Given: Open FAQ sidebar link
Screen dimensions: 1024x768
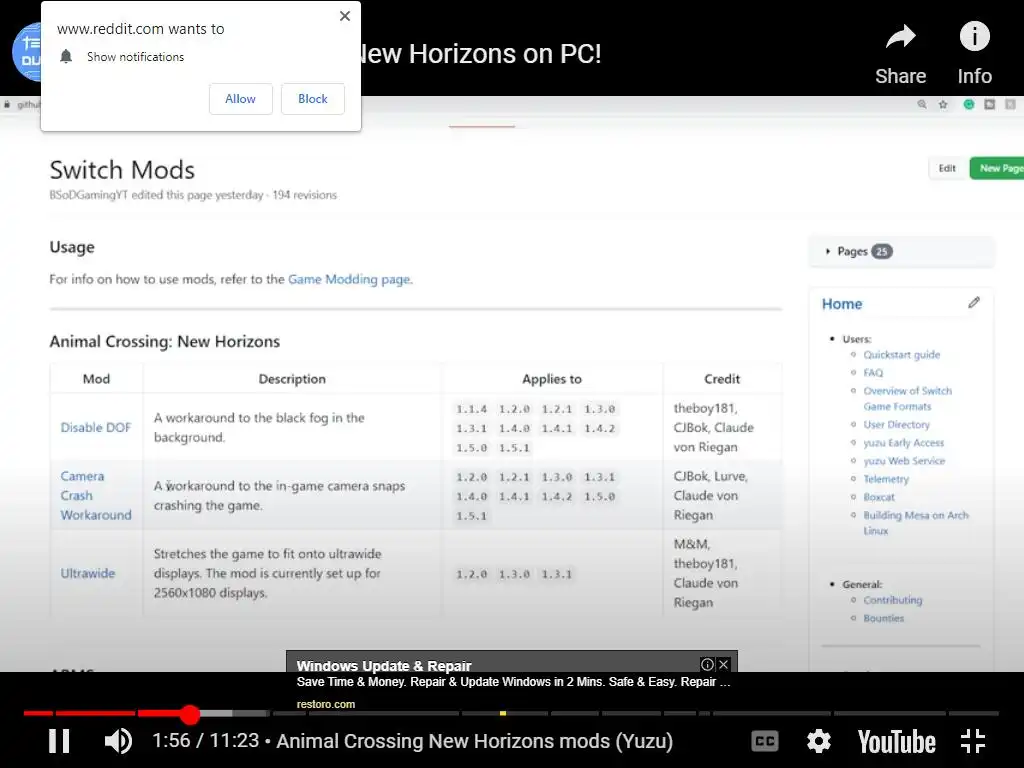Looking at the screenshot, I should (x=873, y=372).
